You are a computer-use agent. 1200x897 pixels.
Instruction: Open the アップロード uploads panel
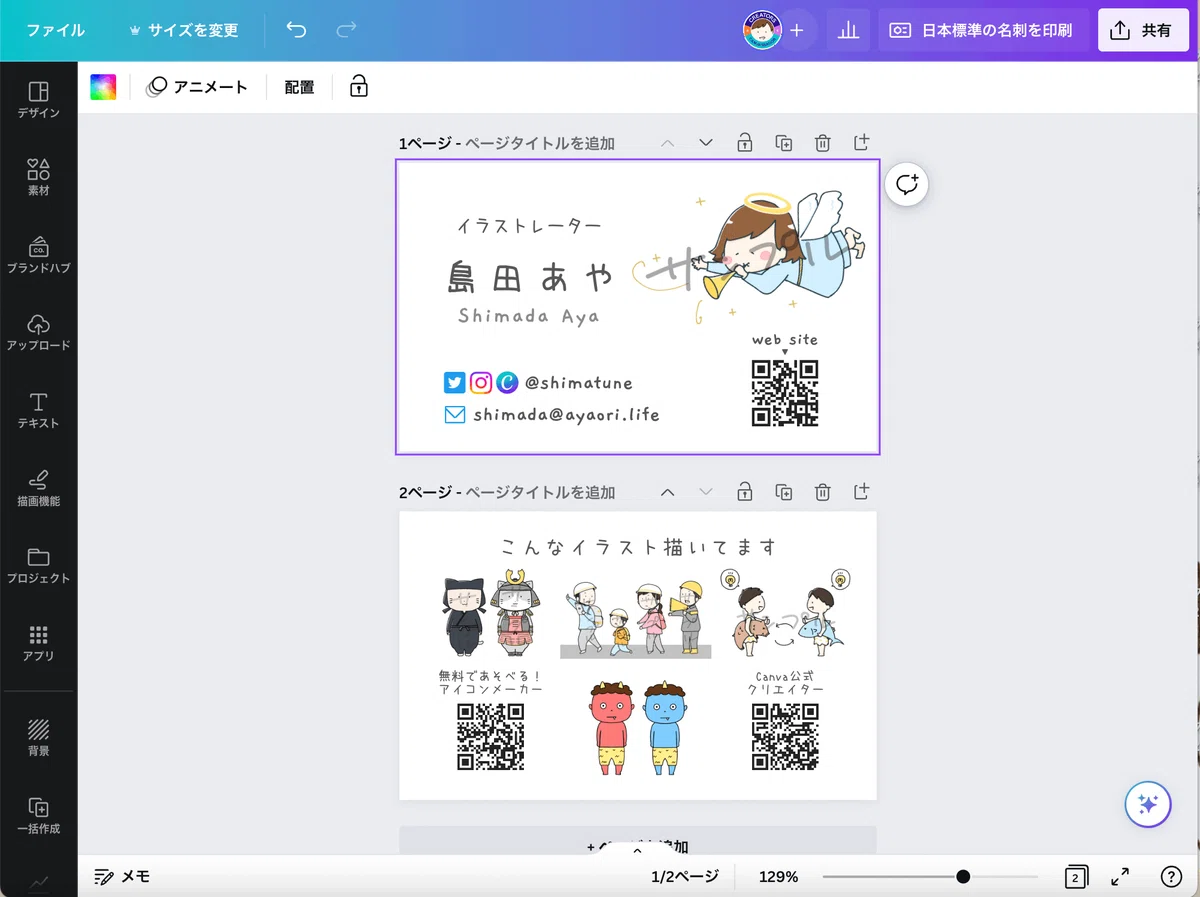coord(38,333)
